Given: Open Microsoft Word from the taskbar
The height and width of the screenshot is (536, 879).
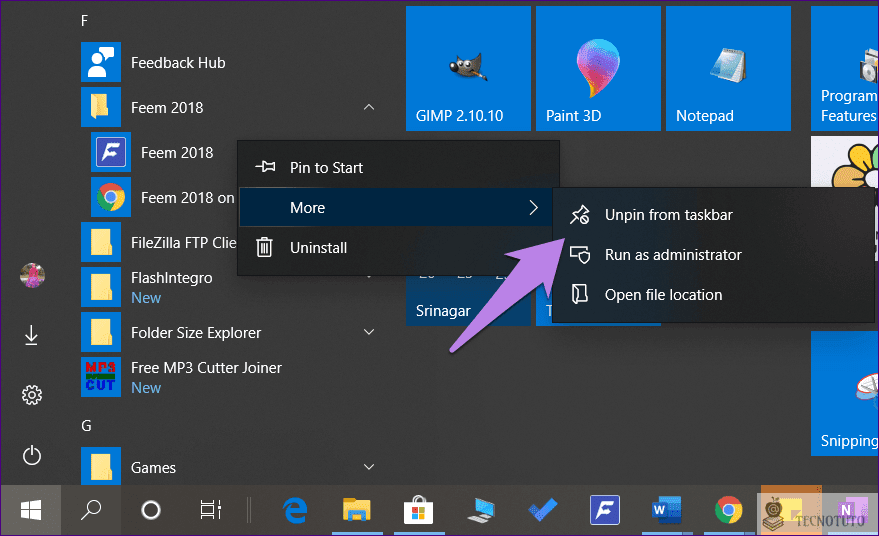Looking at the screenshot, I should [x=667, y=510].
